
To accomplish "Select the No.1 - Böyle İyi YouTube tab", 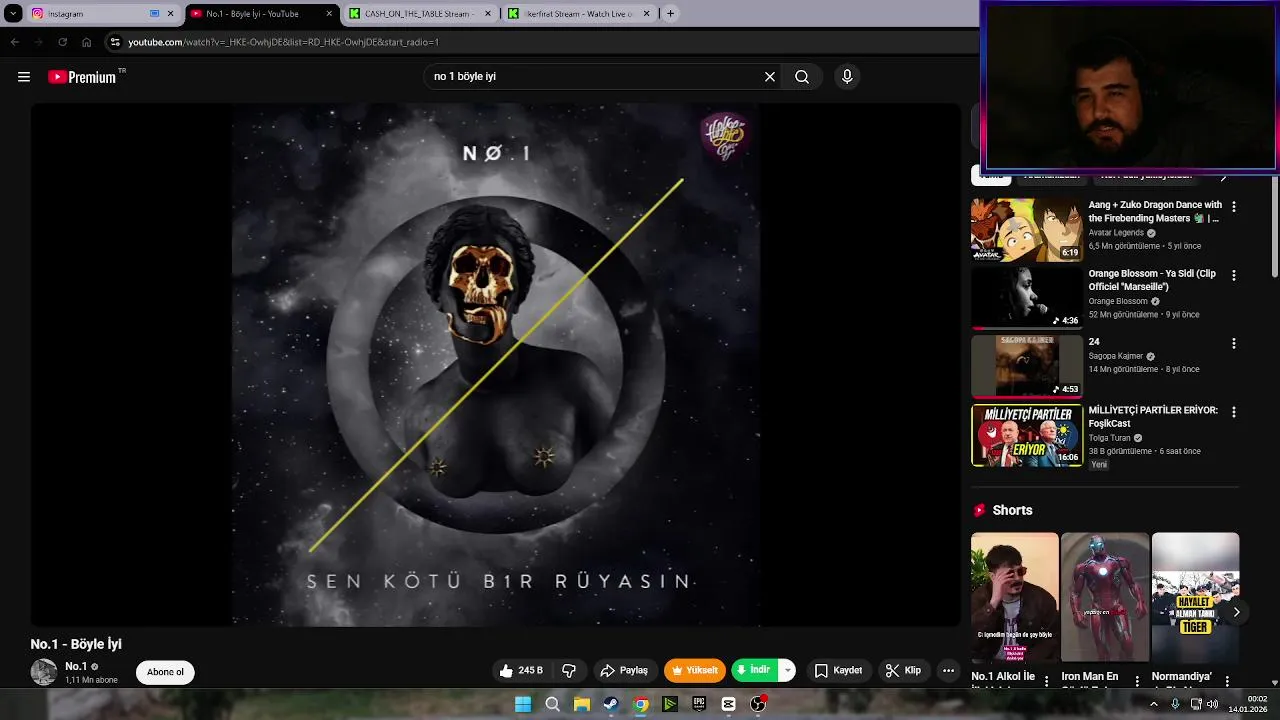I will (x=260, y=14).
